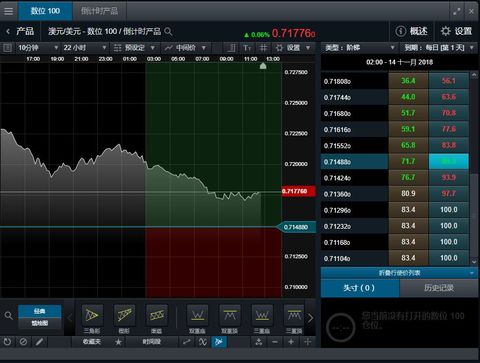Select the 楔形 wedge pattern
Screen dimensions: 480x363
click(x=124, y=319)
